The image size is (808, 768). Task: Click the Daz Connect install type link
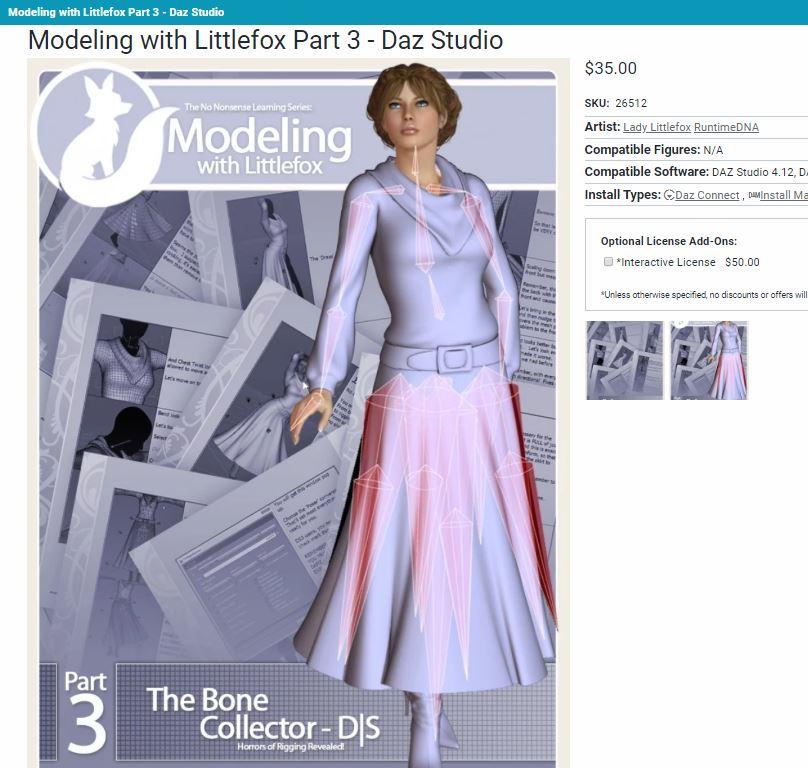[x=707, y=195]
